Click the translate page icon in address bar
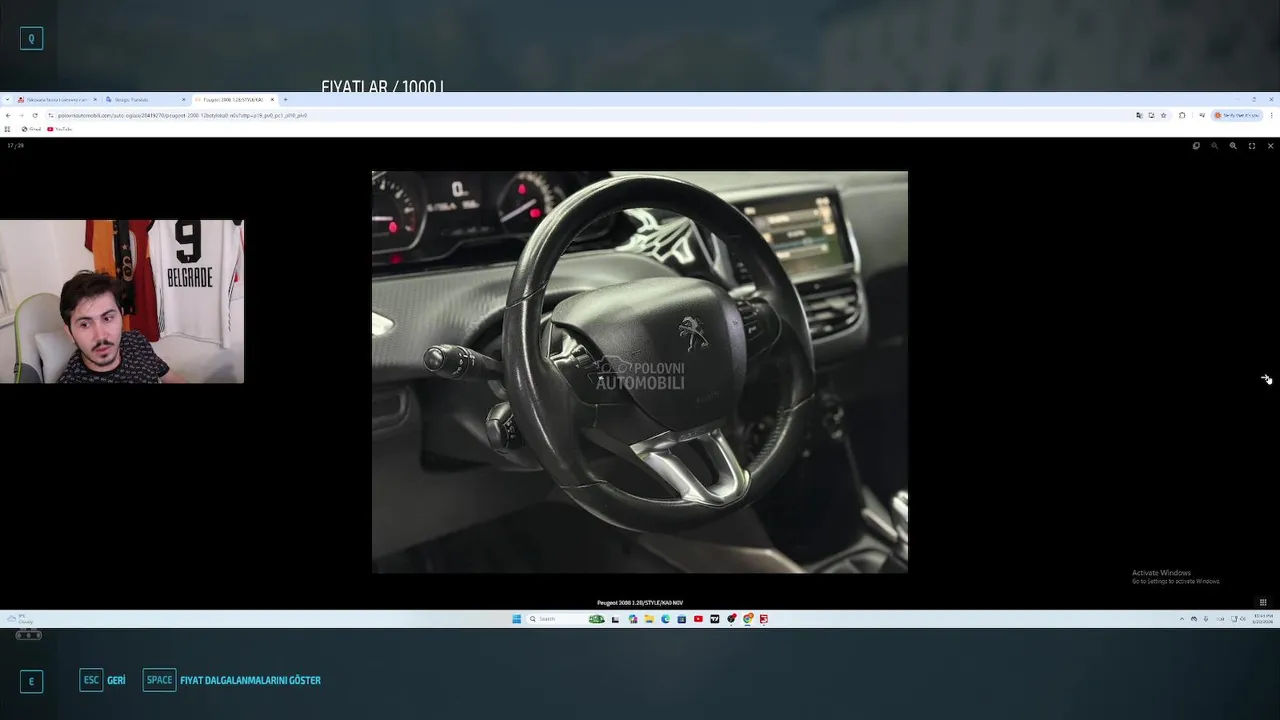 tap(1139, 115)
